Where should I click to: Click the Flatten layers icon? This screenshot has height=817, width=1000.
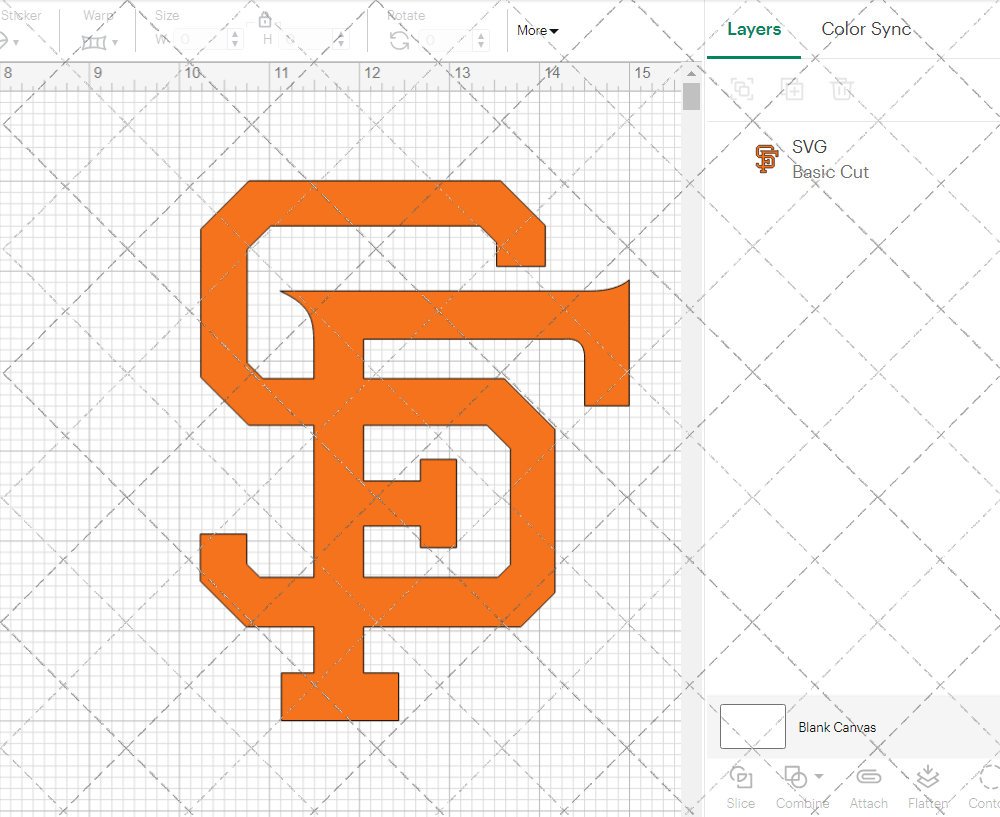coord(927,778)
